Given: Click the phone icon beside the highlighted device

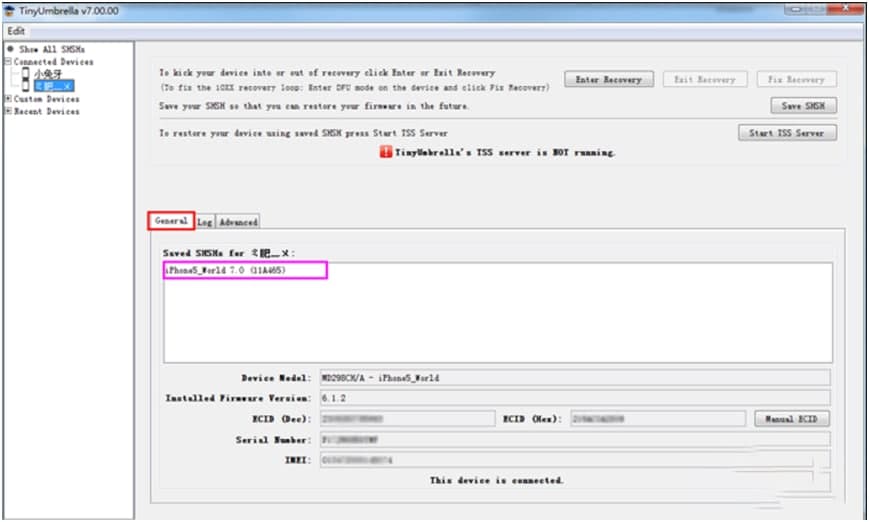Looking at the screenshot, I should [25, 86].
